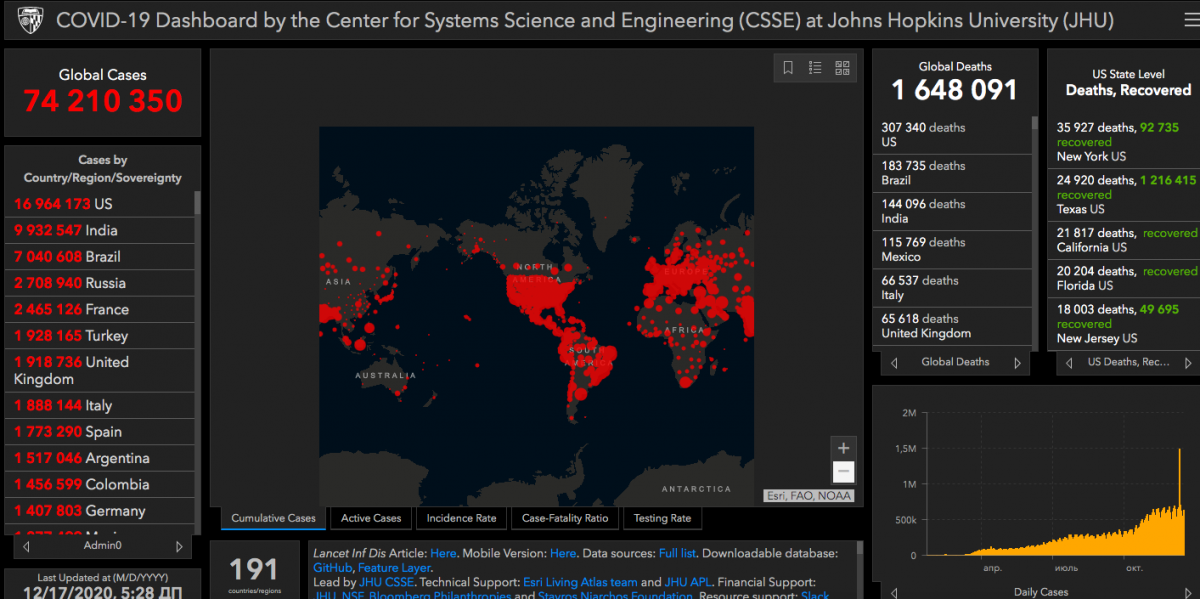Select '1 918 736 United Kingdom' cases row
Screen dimensions: 1200x599
click(100, 370)
